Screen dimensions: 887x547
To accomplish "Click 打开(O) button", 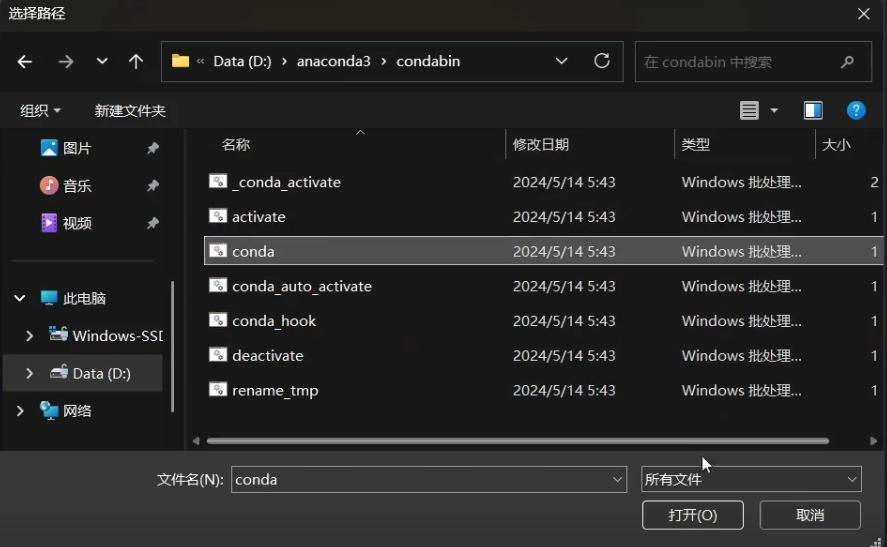I will tap(692, 515).
